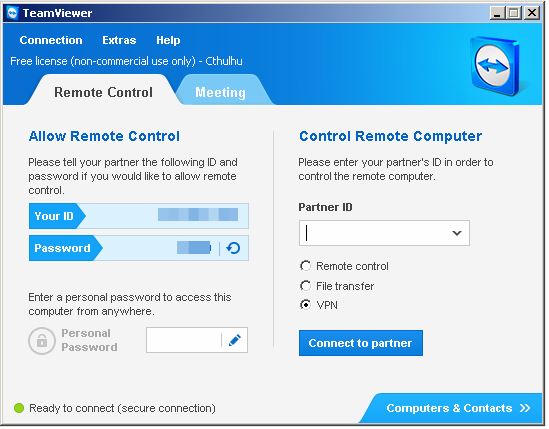Refresh the random password

233,248
